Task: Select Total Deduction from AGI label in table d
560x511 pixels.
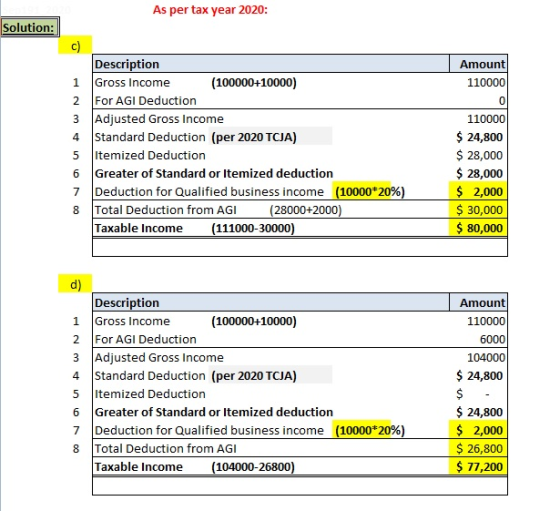Action: point(165,449)
